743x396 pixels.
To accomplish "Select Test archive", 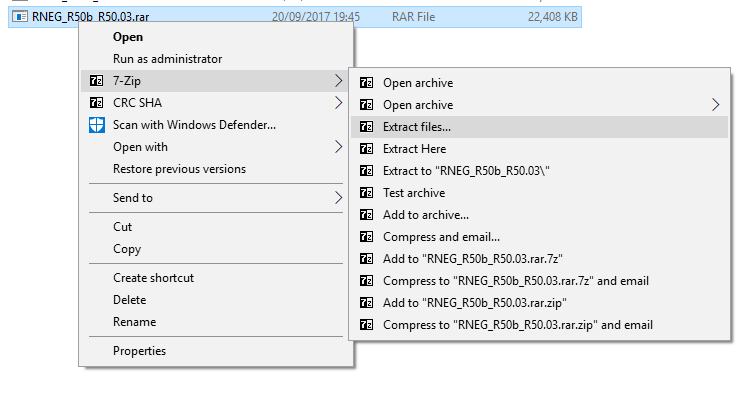I will pyautogui.click(x=539, y=192).
